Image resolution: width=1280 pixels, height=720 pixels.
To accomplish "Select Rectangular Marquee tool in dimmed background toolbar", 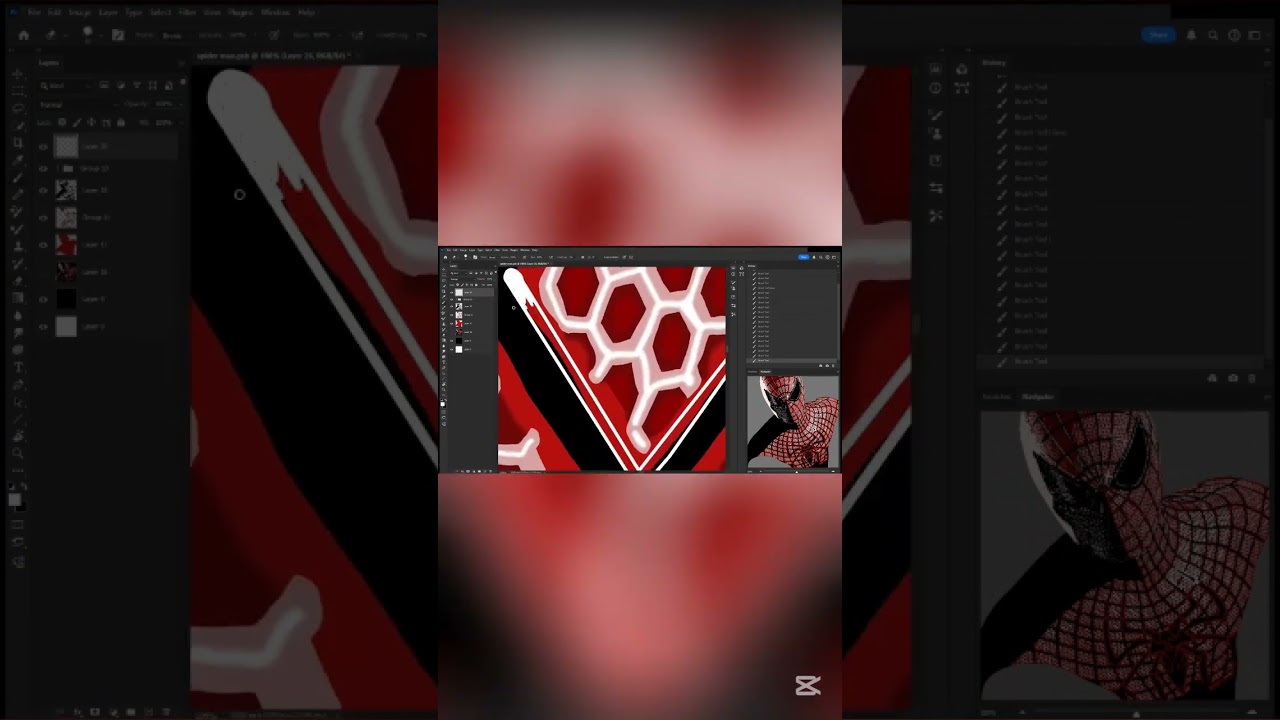I will (x=18, y=92).
